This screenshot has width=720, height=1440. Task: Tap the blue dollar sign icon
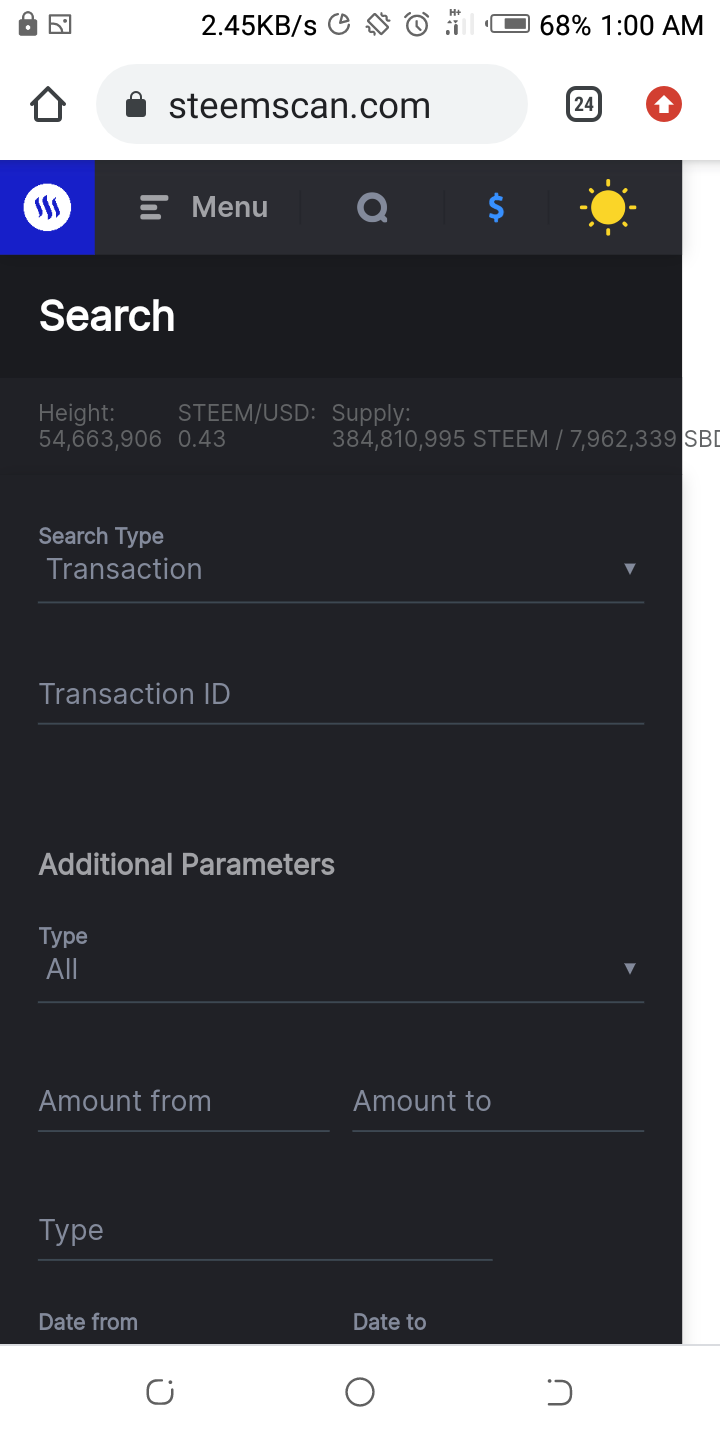coord(496,207)
